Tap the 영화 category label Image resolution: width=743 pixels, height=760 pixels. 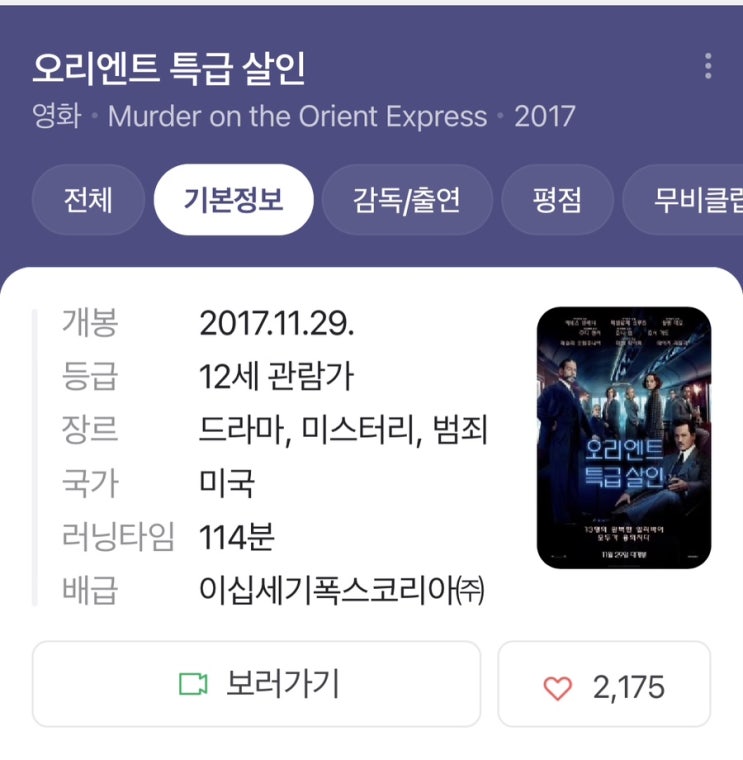pos(57,116)
